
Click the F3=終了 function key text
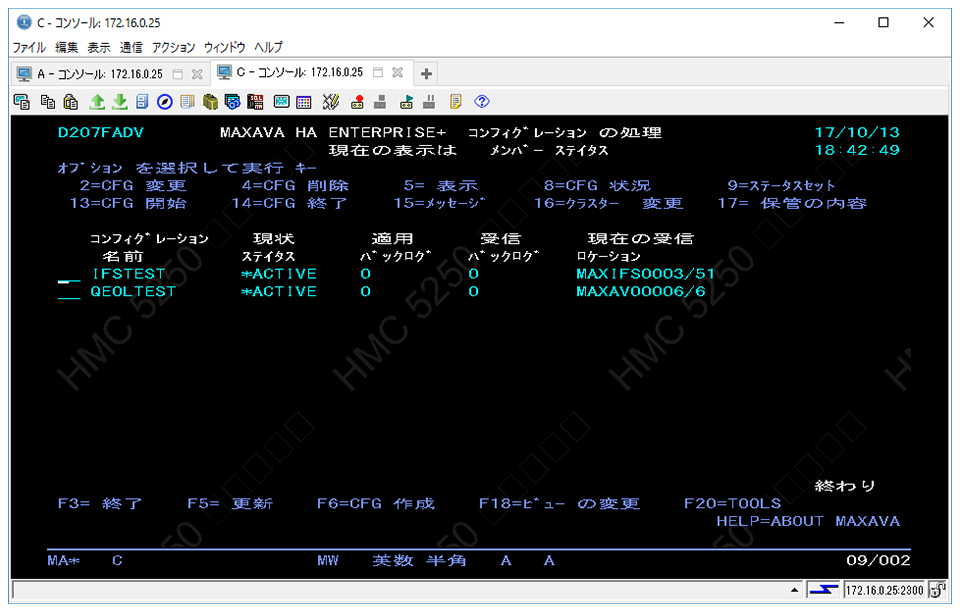[x=100, y=504]
